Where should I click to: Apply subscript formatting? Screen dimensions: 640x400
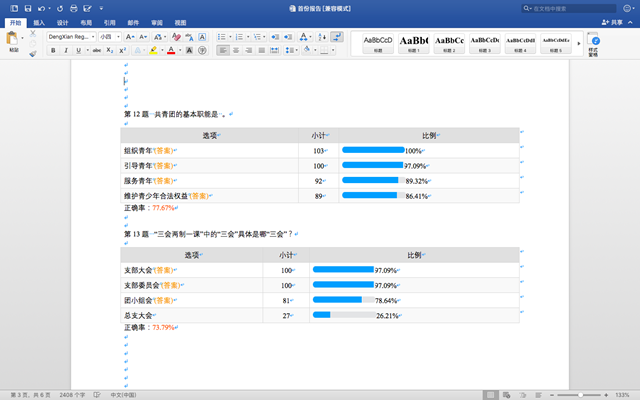[x=108, y=50]
